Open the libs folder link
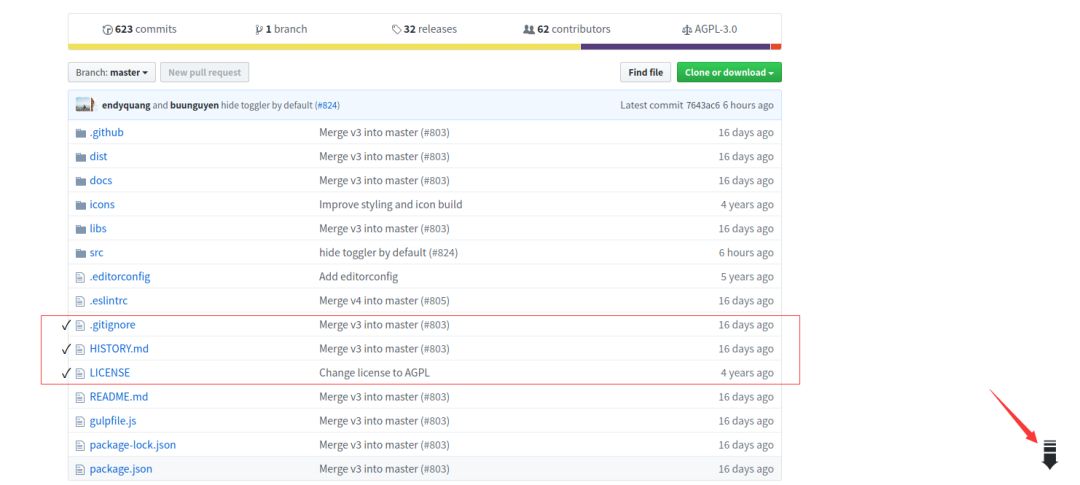The image size is (1080, 485). pyautogui.click(x=98, y=229)
